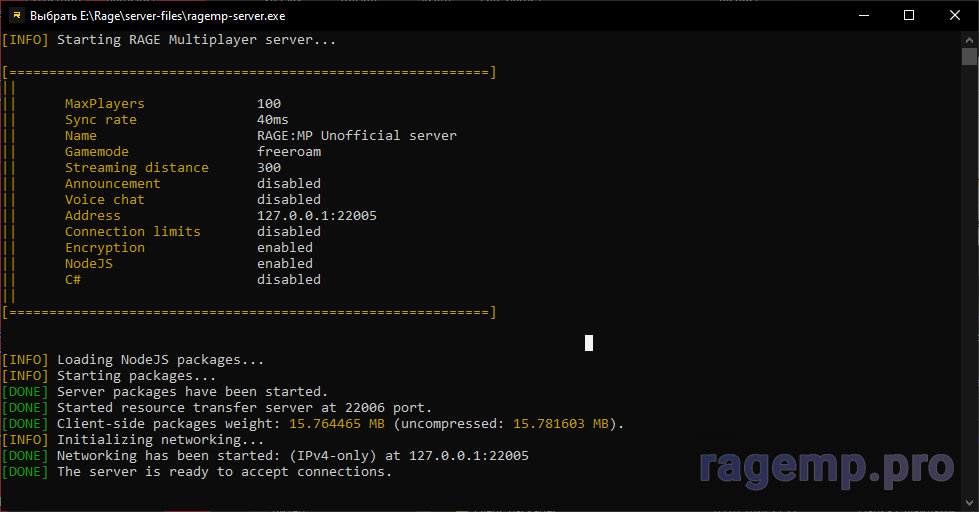
Task: Click the Streaming distance label
Action: [x=136, y=168]
